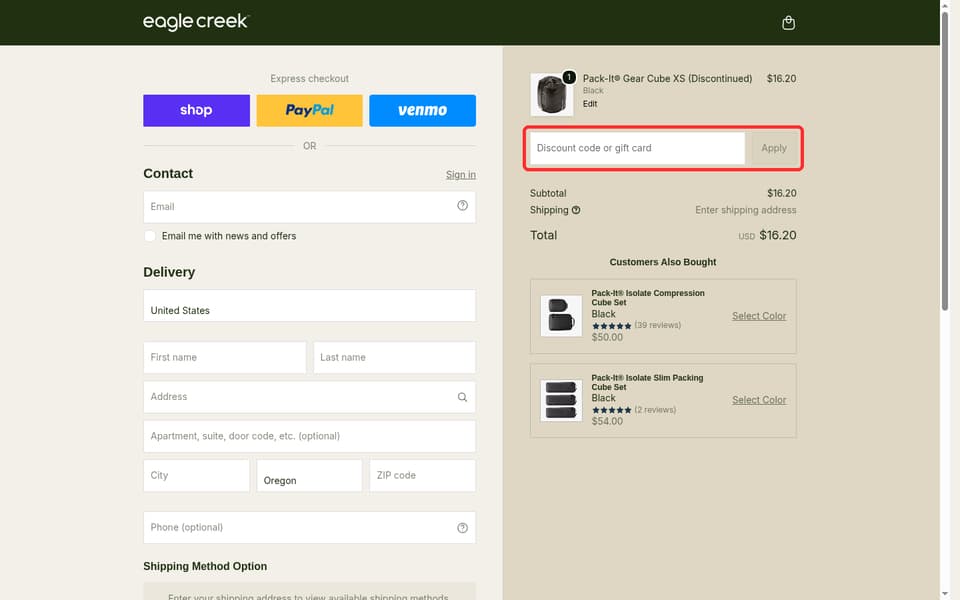Click the Shipping Method Option heading
This screenshot has height=600, width=960.
tap(205, 566)
